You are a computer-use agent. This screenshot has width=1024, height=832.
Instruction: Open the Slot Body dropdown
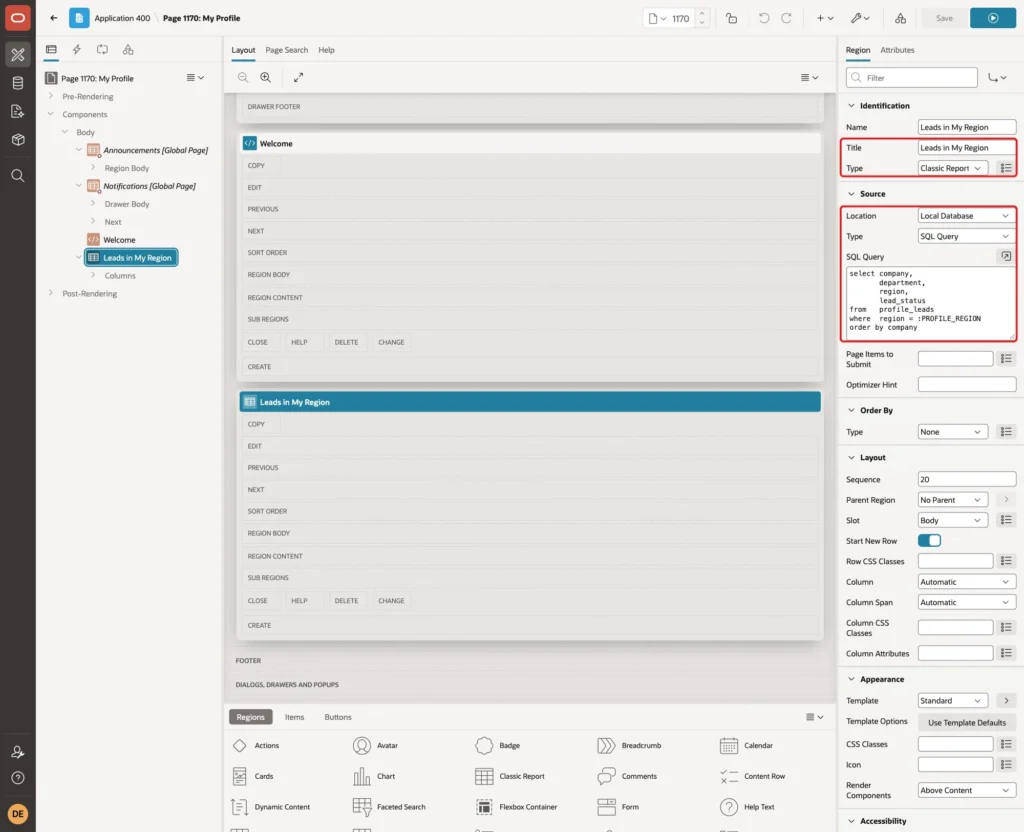tap(952, 520)
